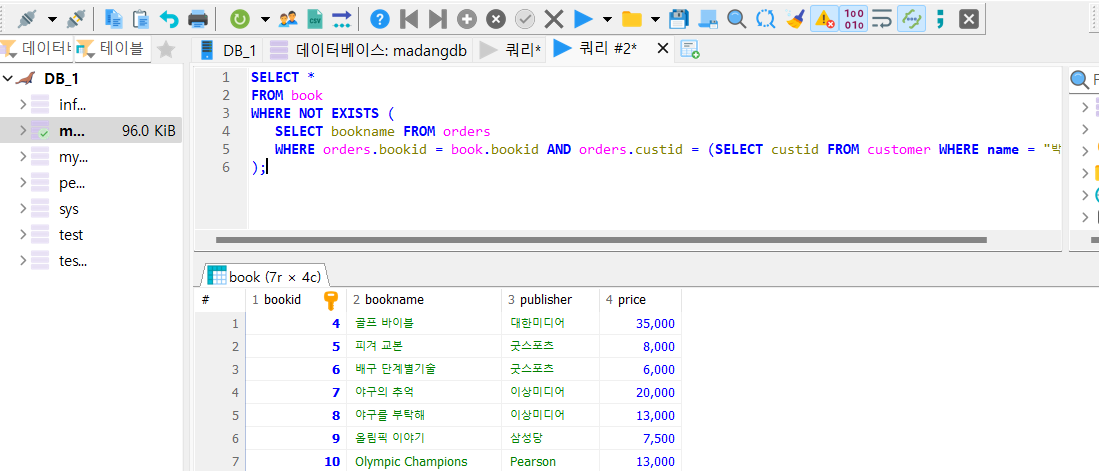Click the Replace text circular arrows icon
This screenshot has height=471, width=1099.
[765, 19]
